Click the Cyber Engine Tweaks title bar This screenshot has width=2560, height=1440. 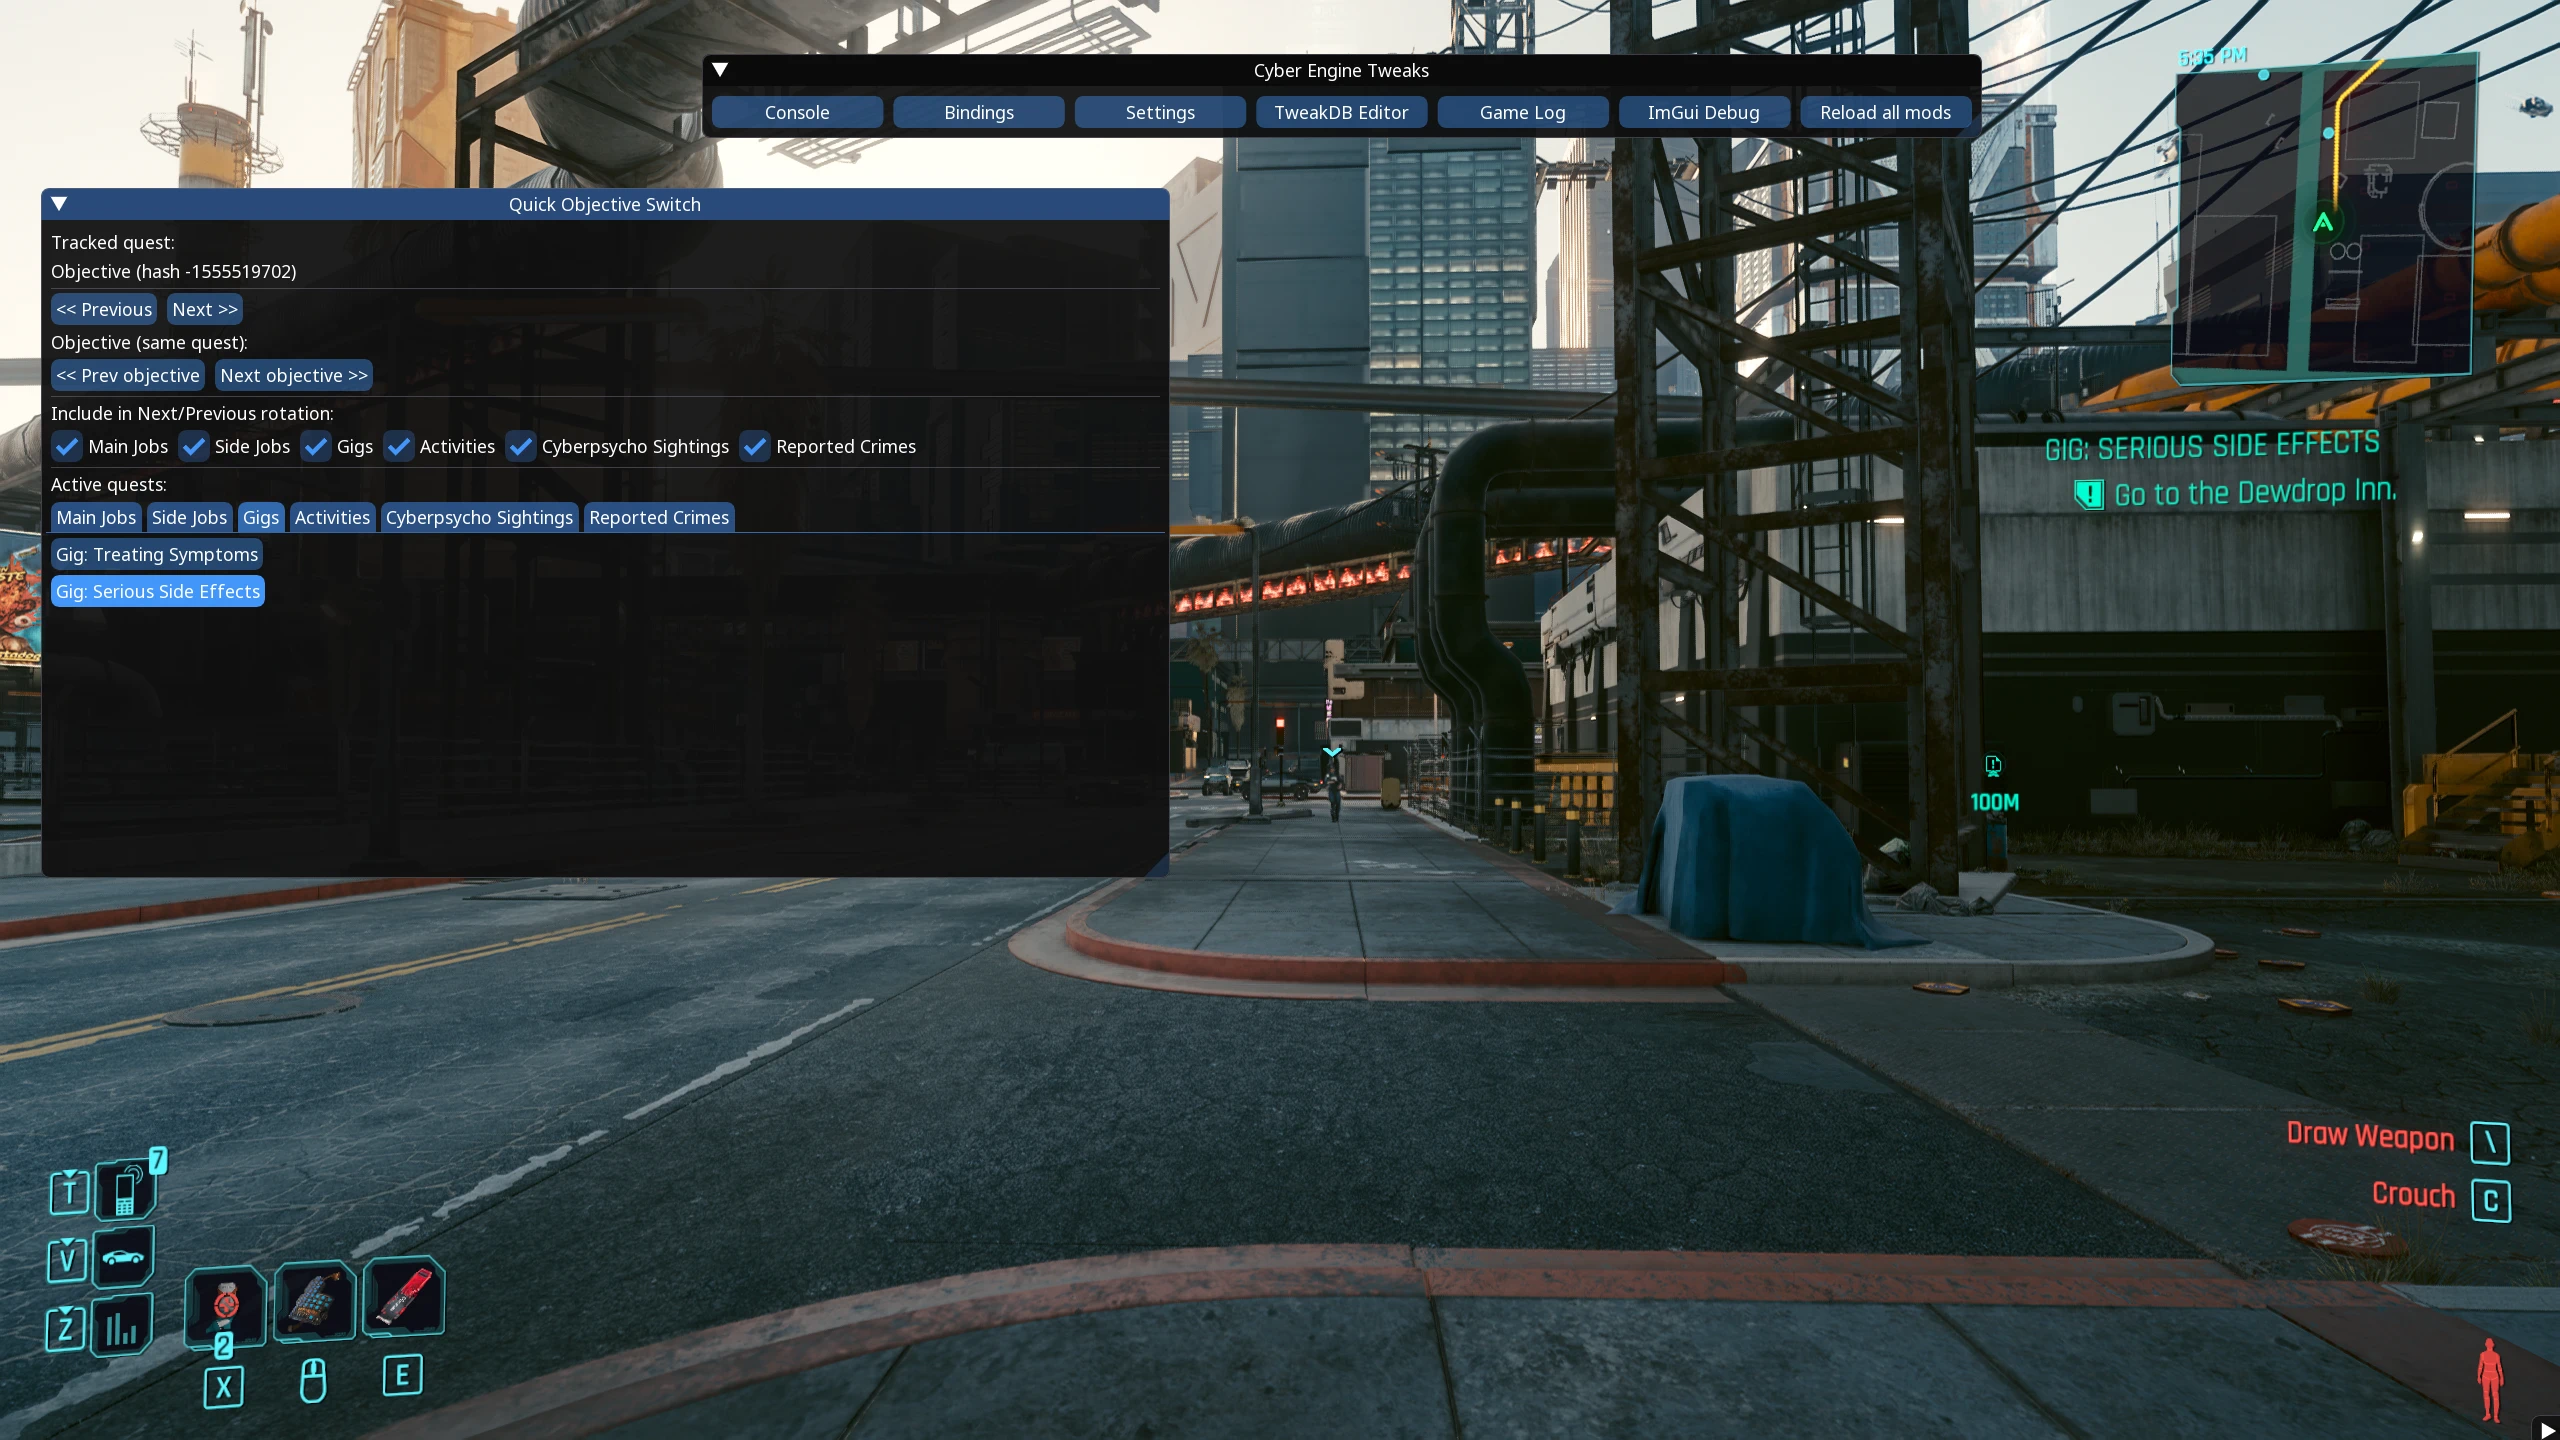coord(1342,70)
